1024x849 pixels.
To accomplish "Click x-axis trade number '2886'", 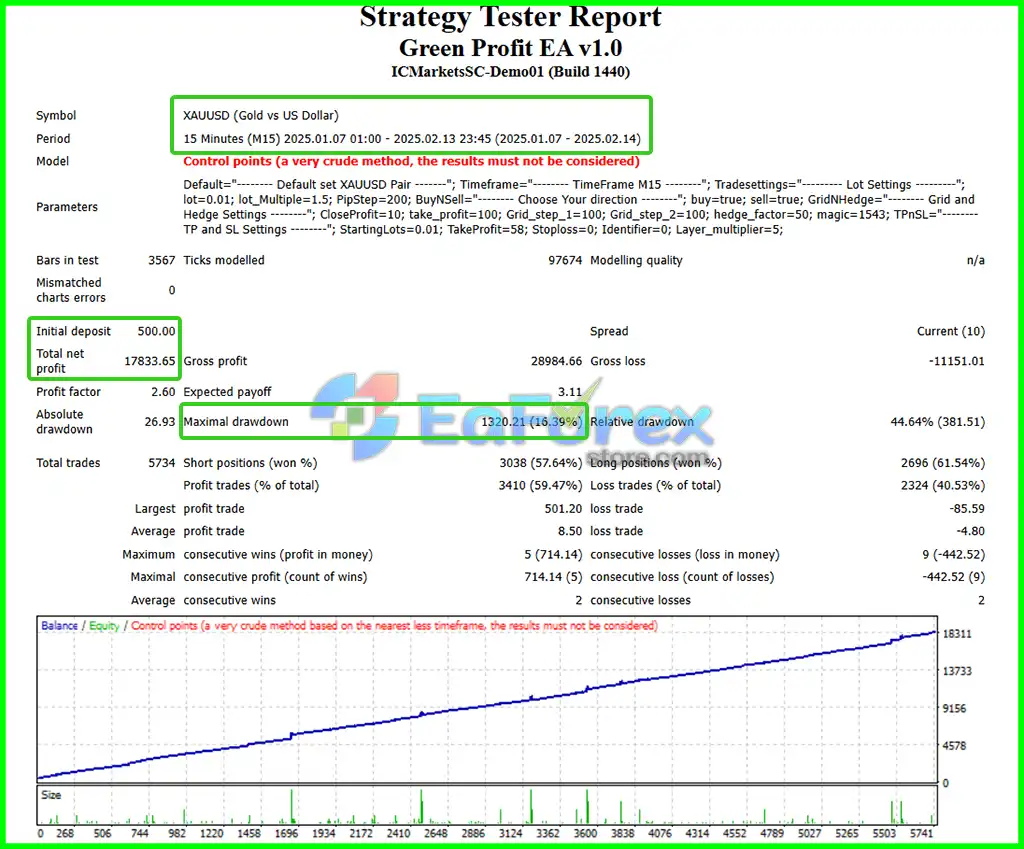I will (x=473, y=833).
